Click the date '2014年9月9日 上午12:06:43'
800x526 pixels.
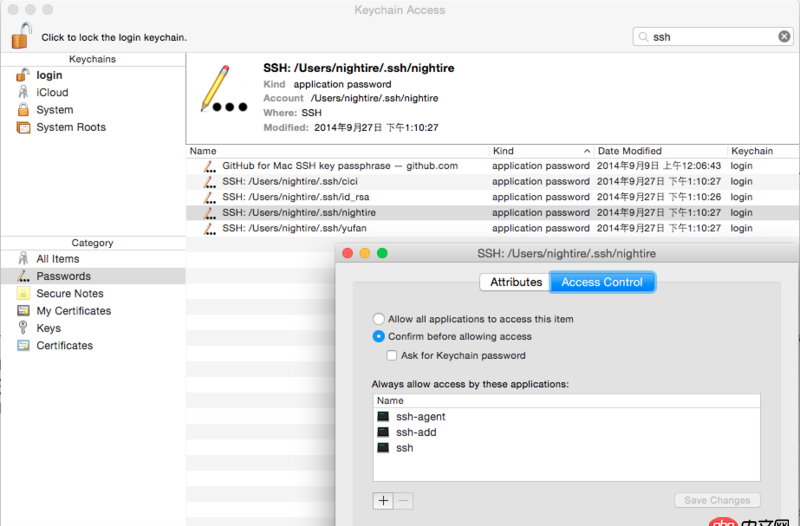tap(659, 166)
